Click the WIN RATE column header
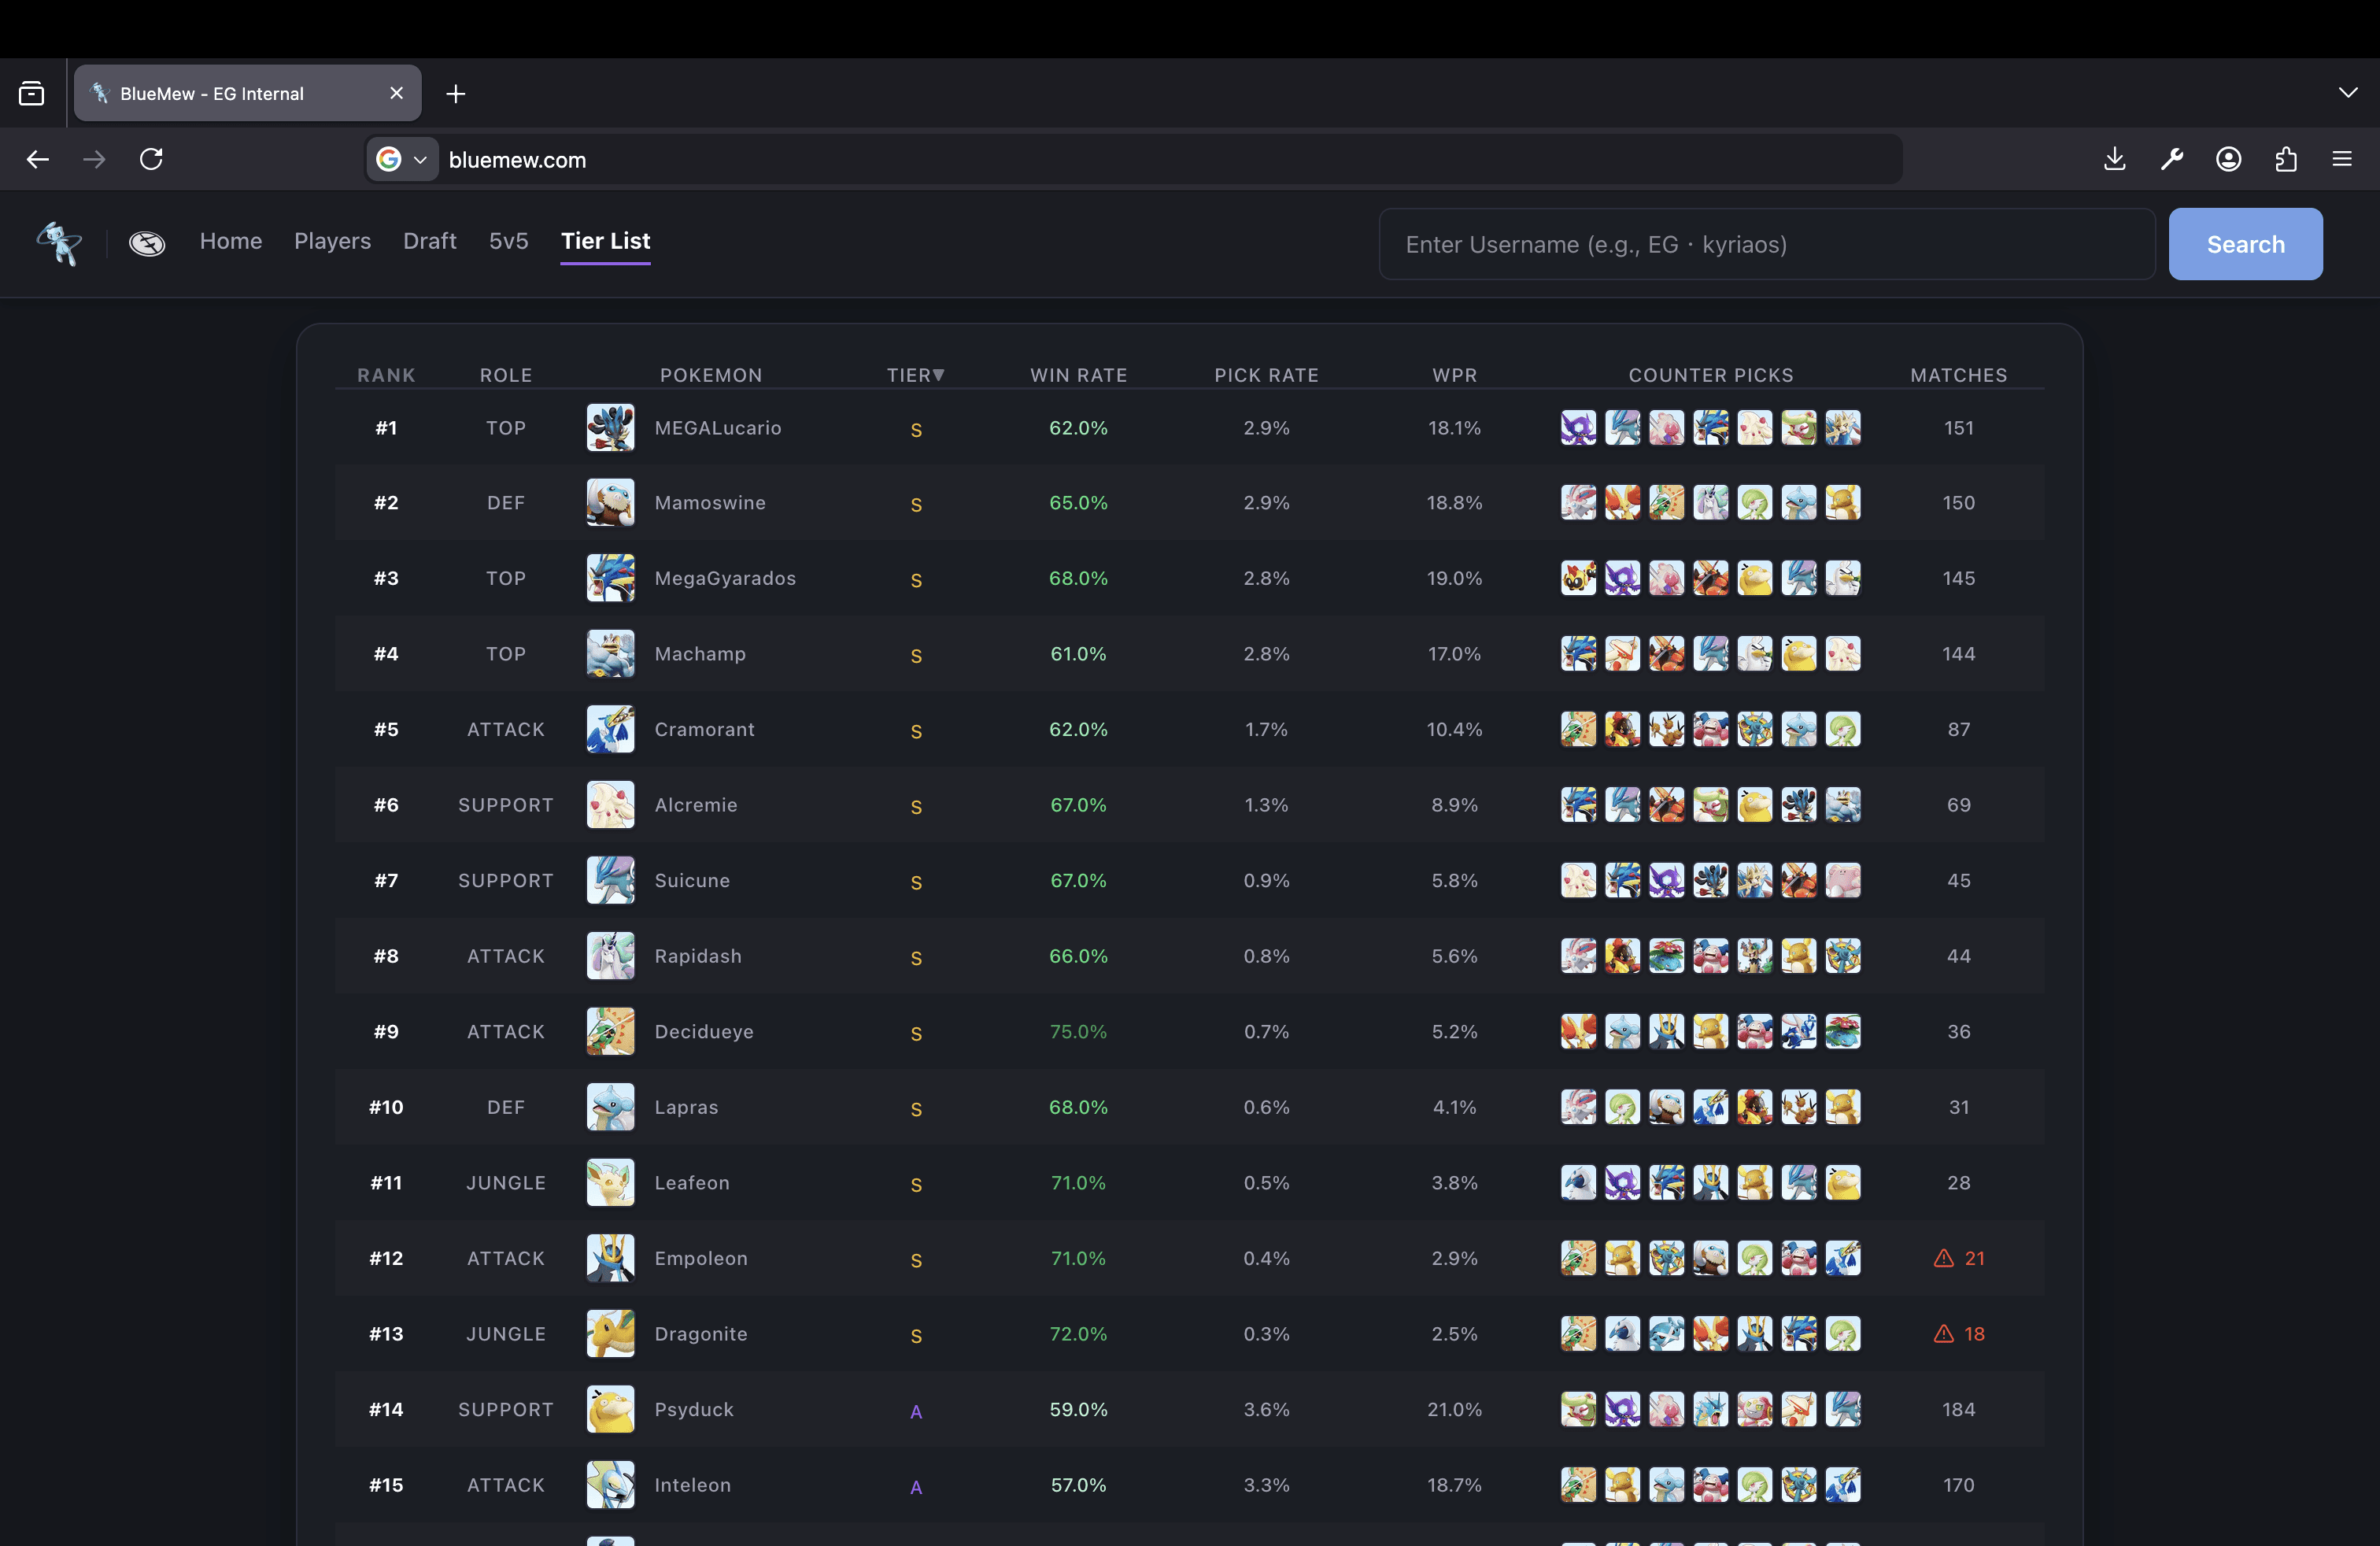The width and height of the screenshot is (2380, 1546). 1078,375
